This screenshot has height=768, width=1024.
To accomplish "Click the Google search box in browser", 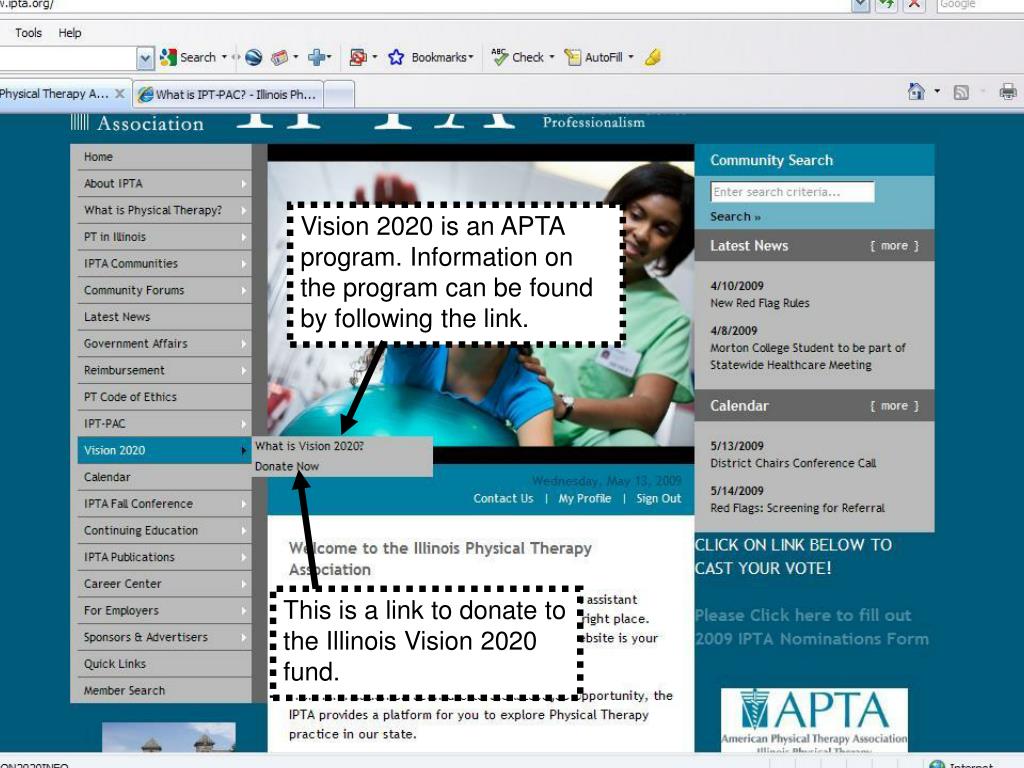I will click(980, 5).
